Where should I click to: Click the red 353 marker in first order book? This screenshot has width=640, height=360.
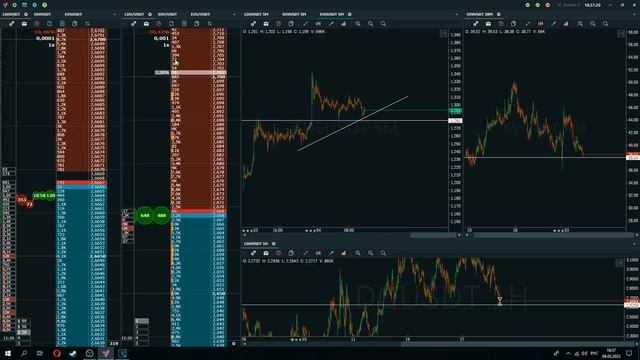coord(22,200)
